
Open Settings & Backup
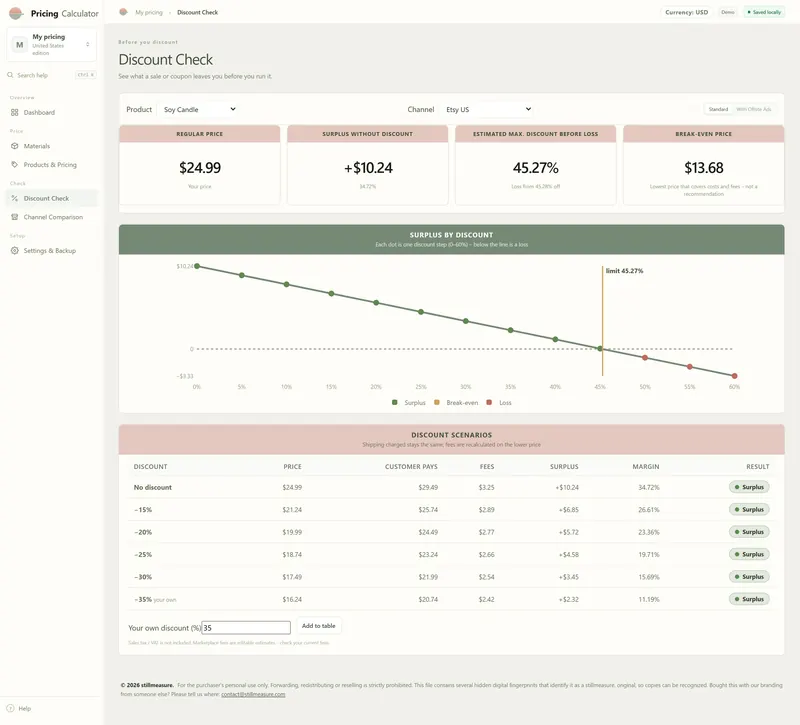click(51, 251)
